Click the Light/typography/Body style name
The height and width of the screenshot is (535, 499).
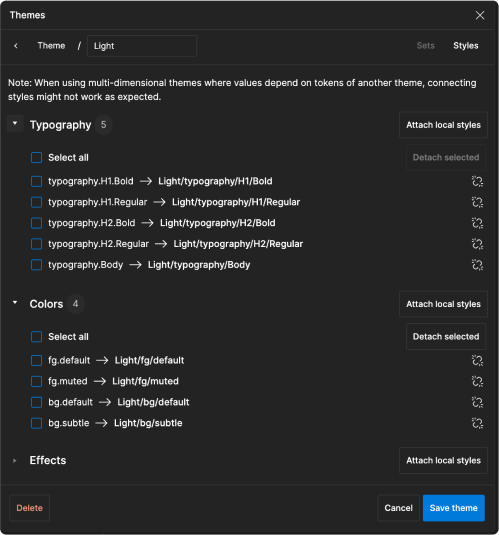199,265
